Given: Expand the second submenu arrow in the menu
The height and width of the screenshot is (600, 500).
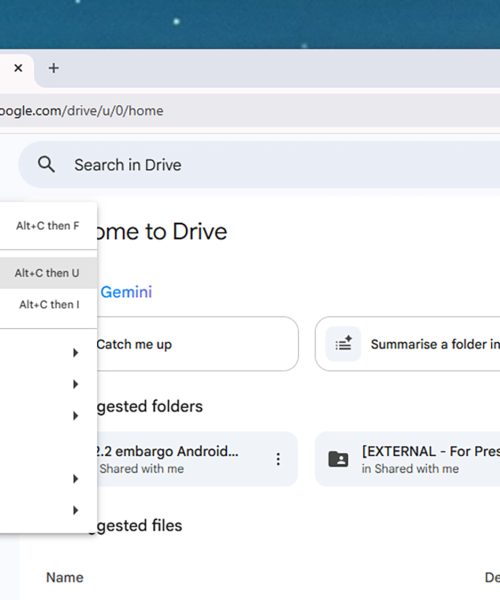Looking at the screenshot, I should [76, 384].
